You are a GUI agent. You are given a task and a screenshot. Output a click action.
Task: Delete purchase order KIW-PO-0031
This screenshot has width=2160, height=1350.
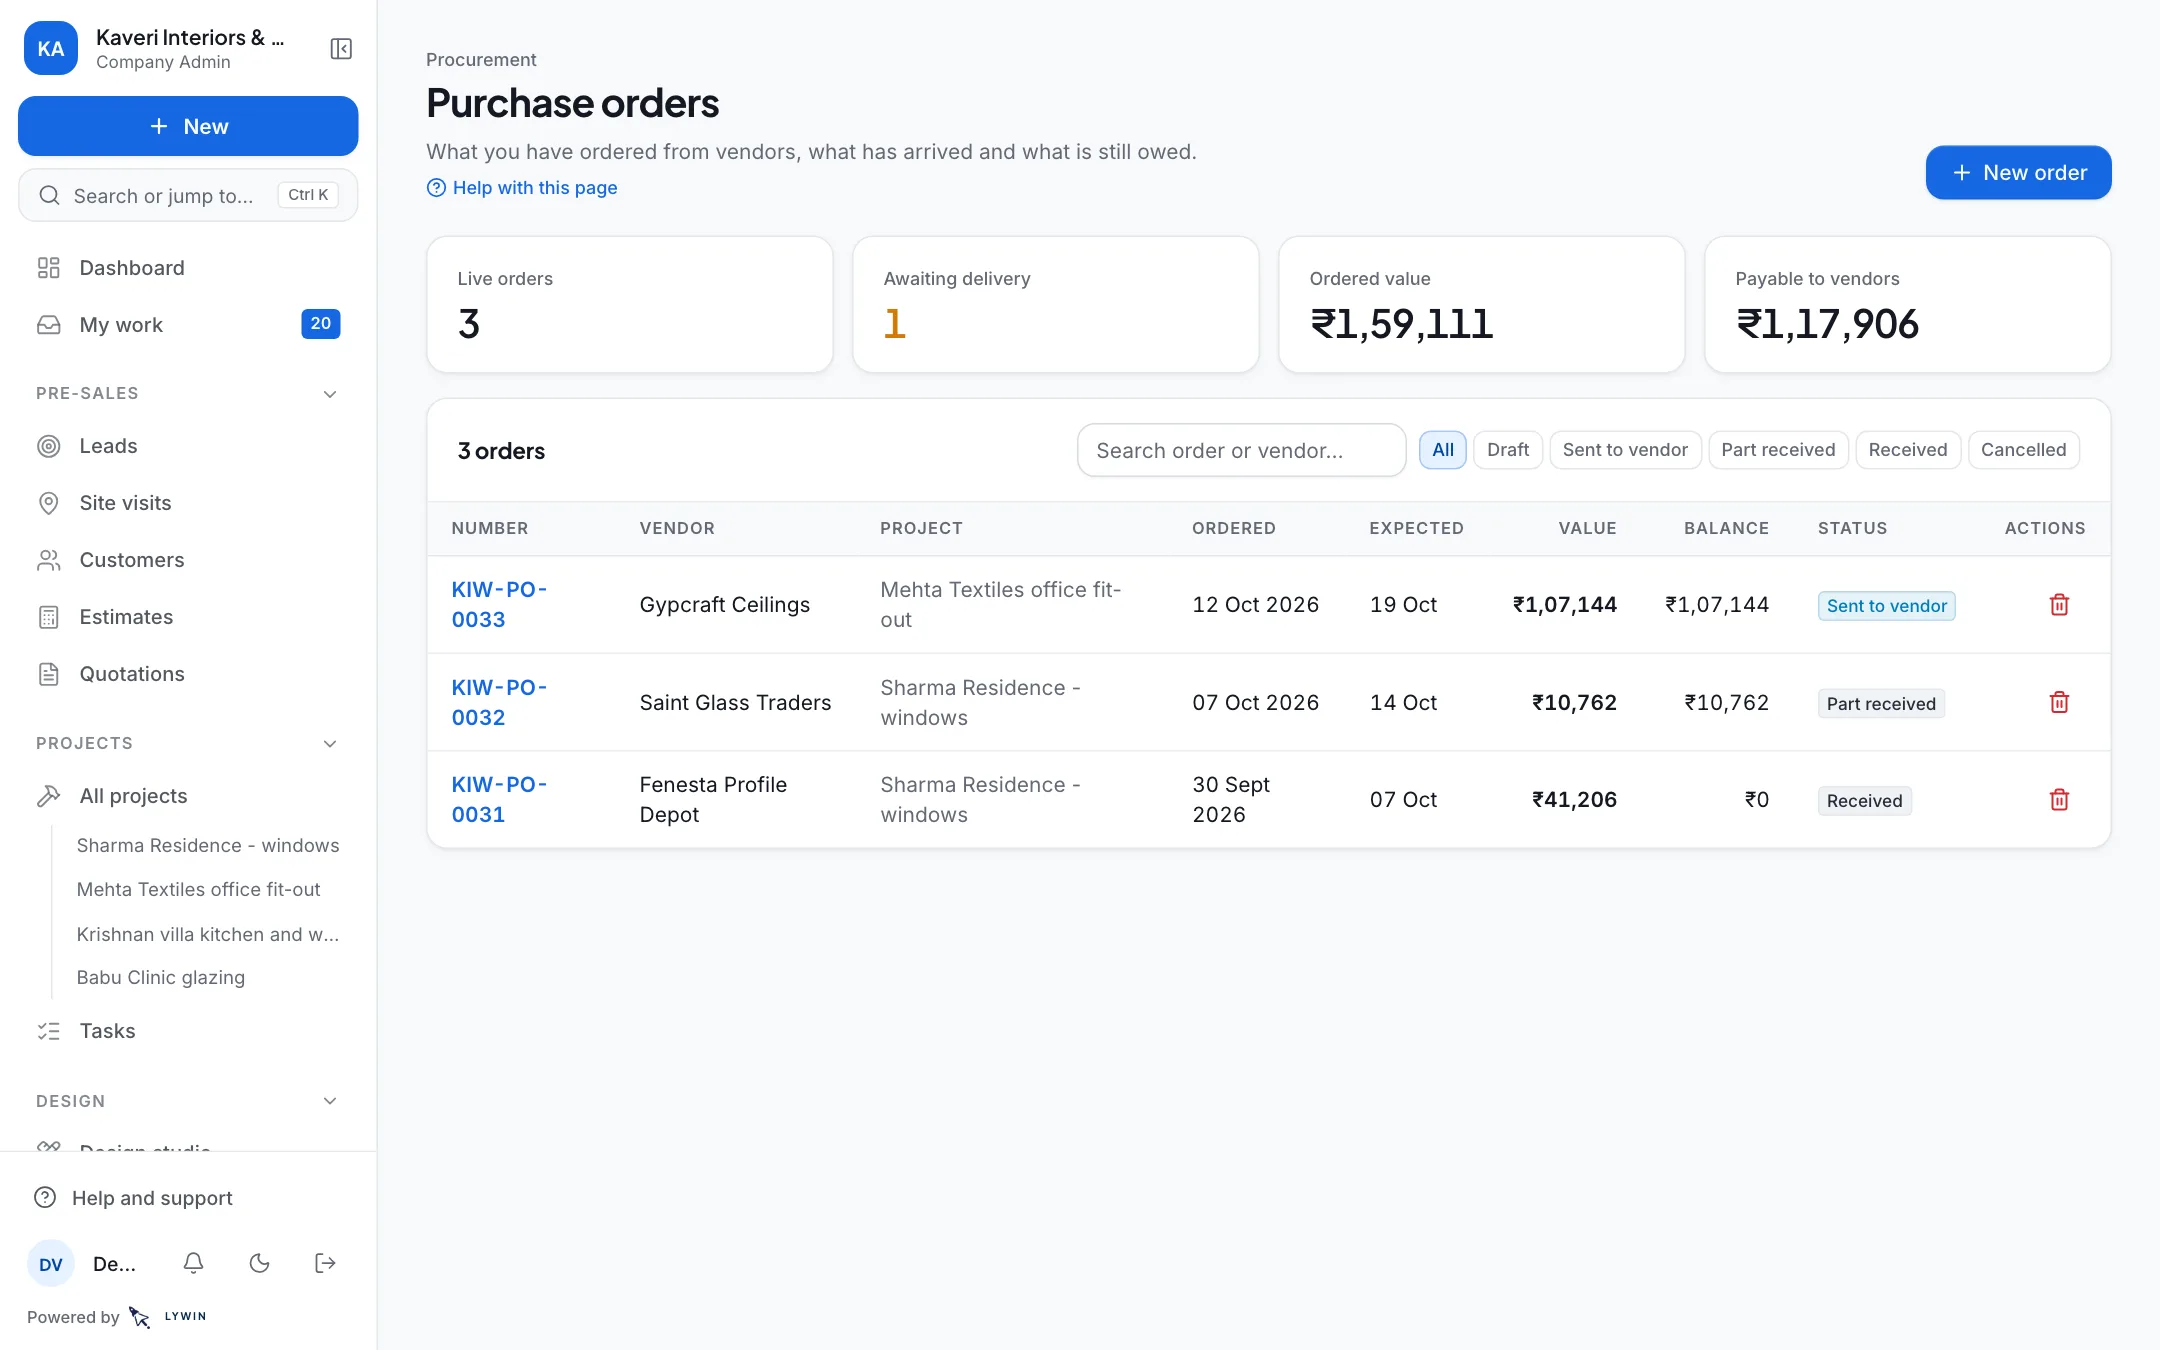(2059, 800)
